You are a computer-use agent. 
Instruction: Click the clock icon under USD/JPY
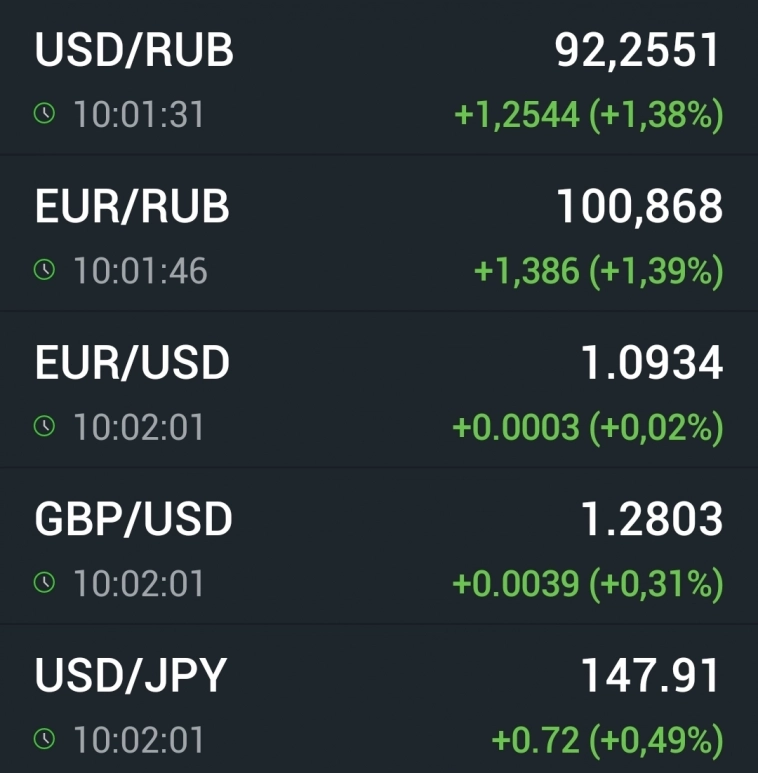[44, 740]
